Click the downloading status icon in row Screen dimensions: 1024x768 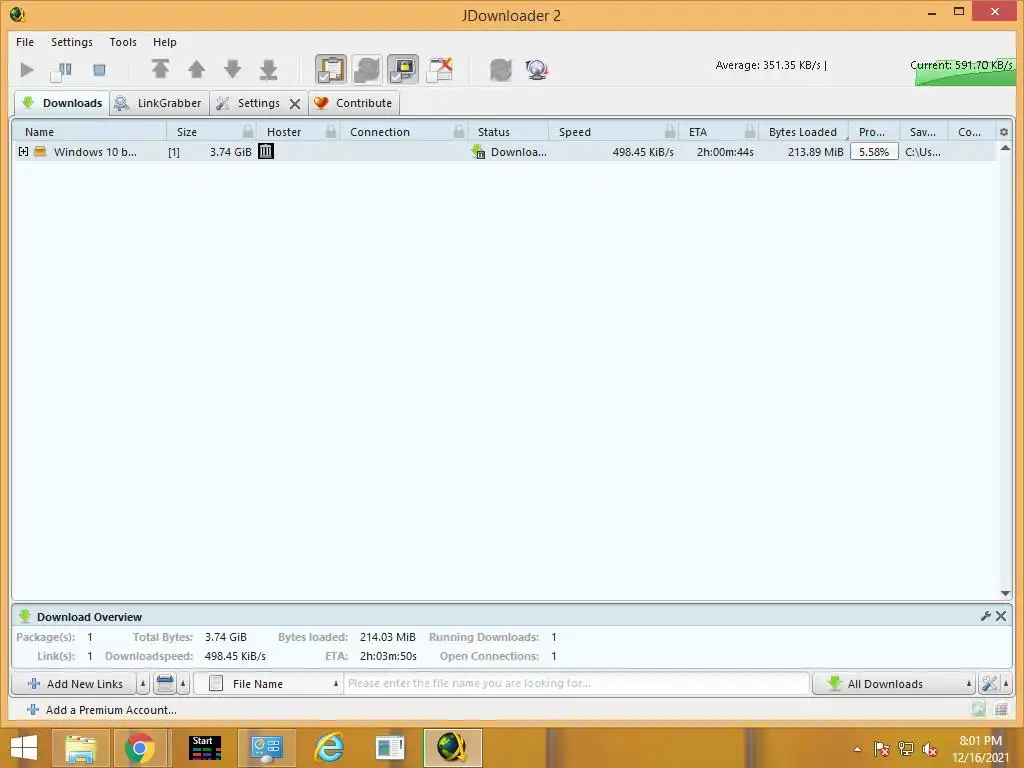tap(479, 152)
